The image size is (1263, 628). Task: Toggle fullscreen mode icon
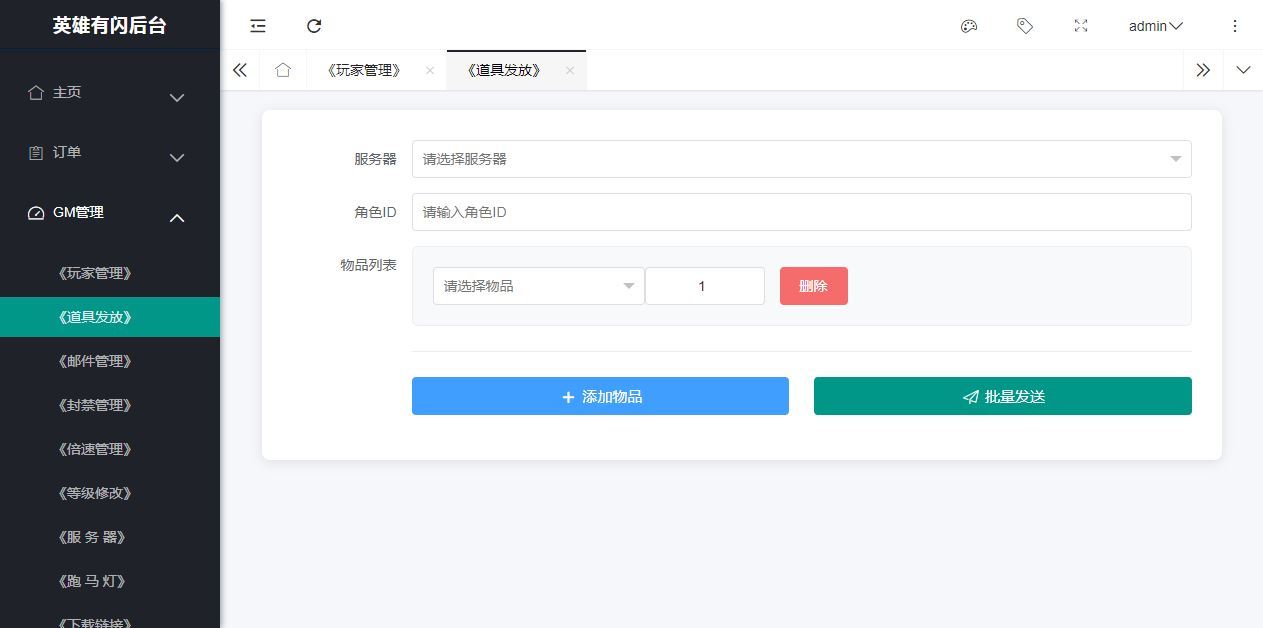click(1080, 26)
